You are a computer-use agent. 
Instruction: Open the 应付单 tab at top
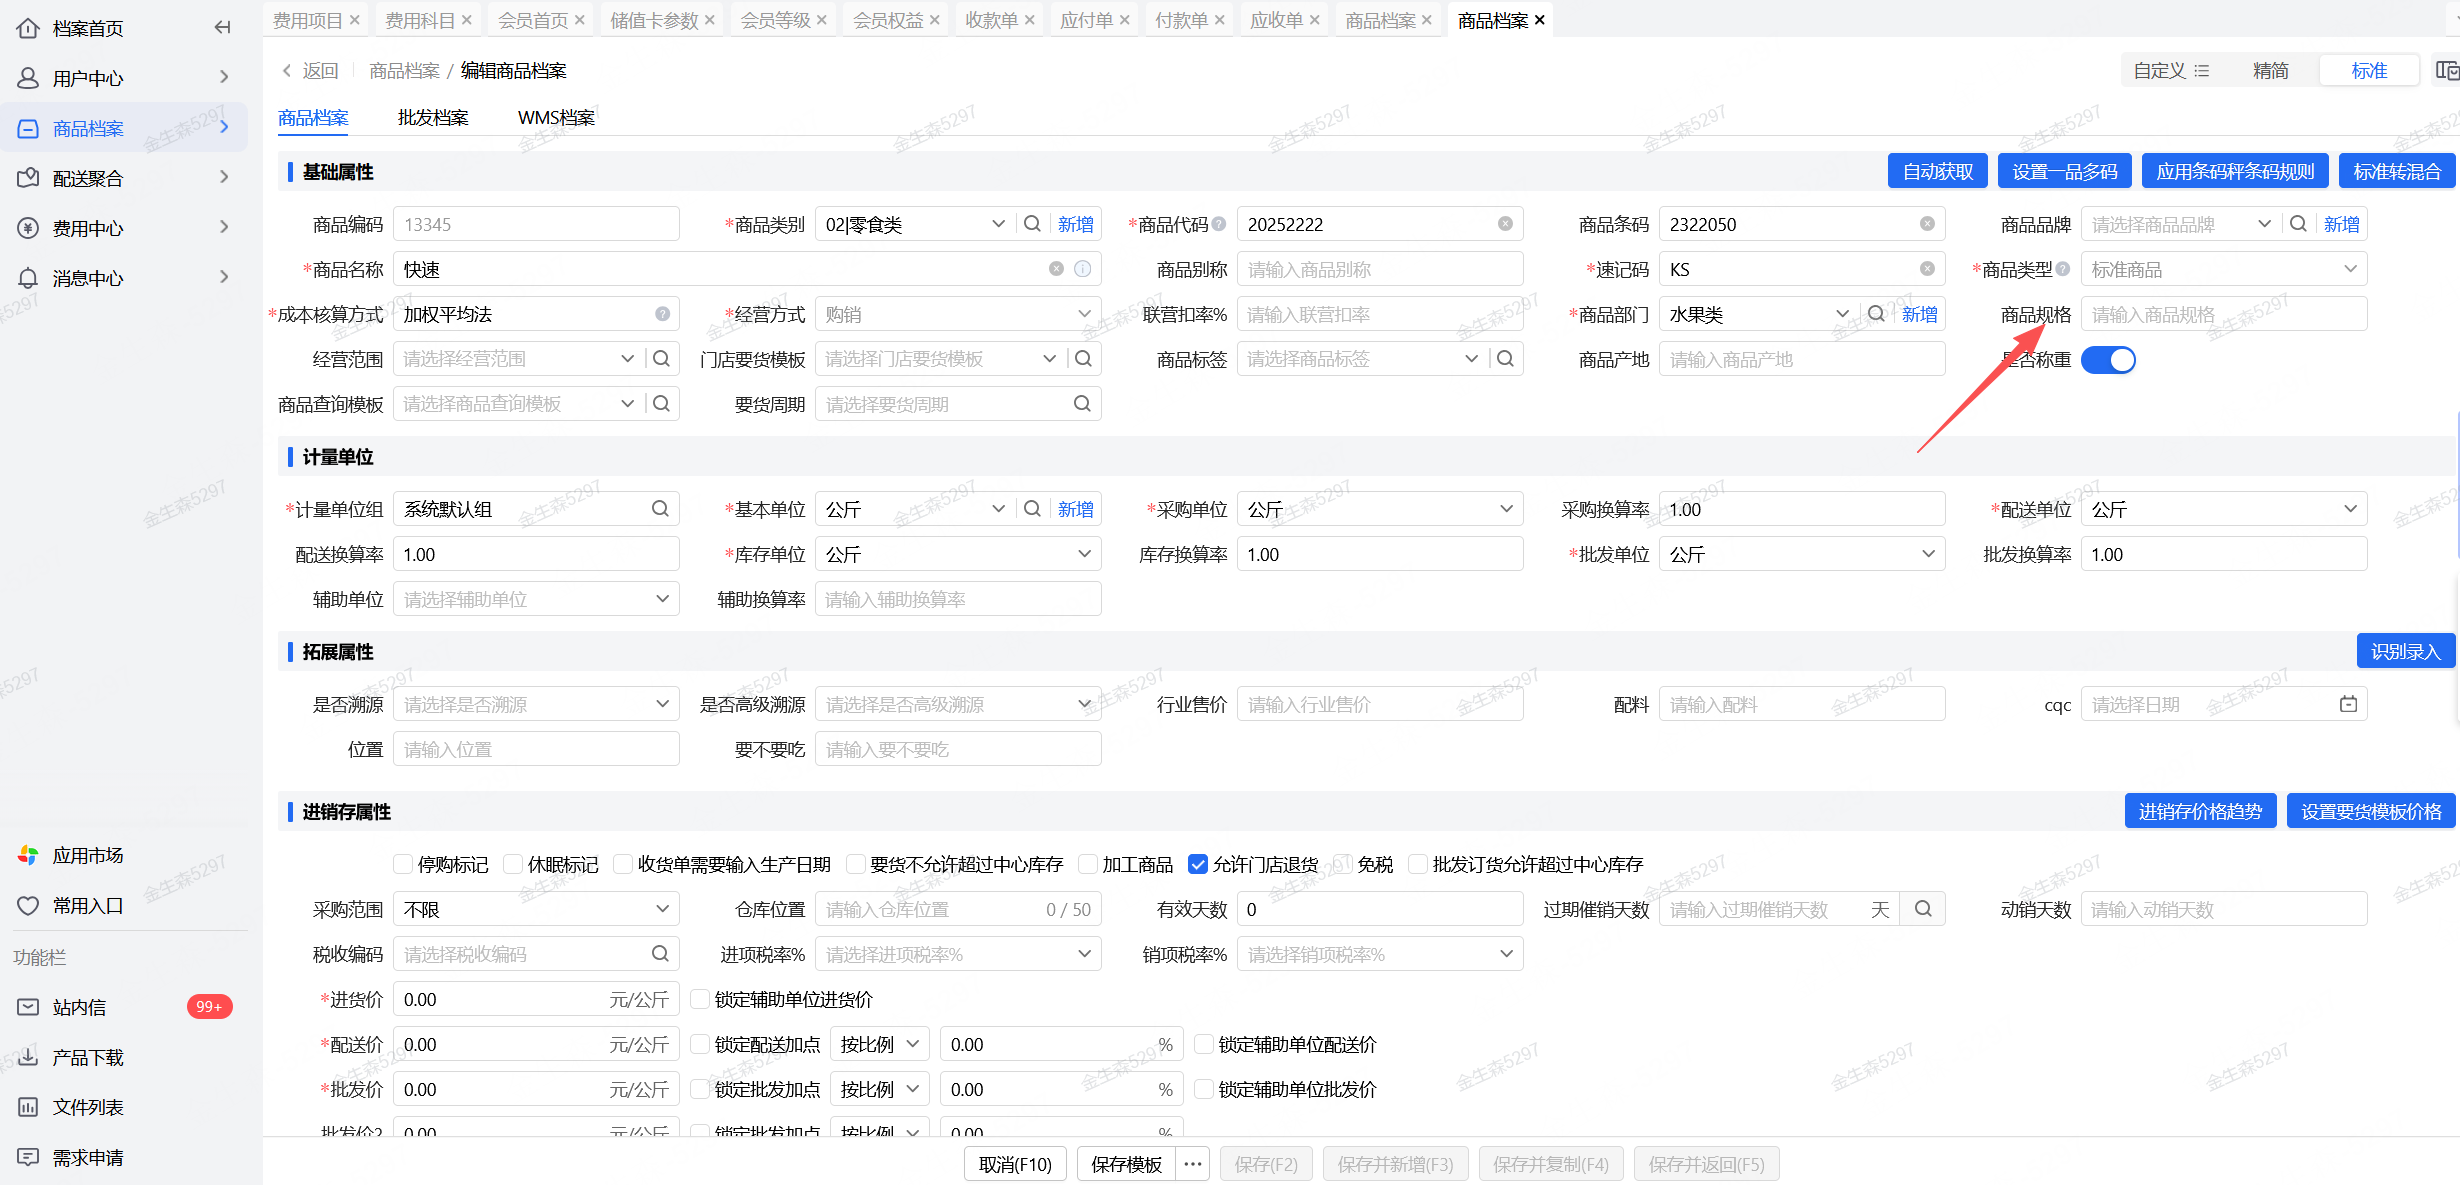(1086, 20)
